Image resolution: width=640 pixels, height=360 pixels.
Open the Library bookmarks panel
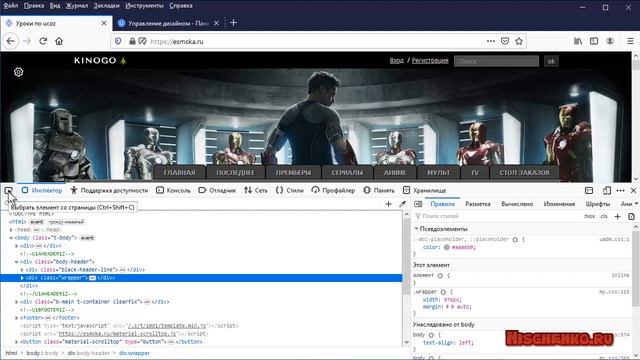[x=578, y=41]
